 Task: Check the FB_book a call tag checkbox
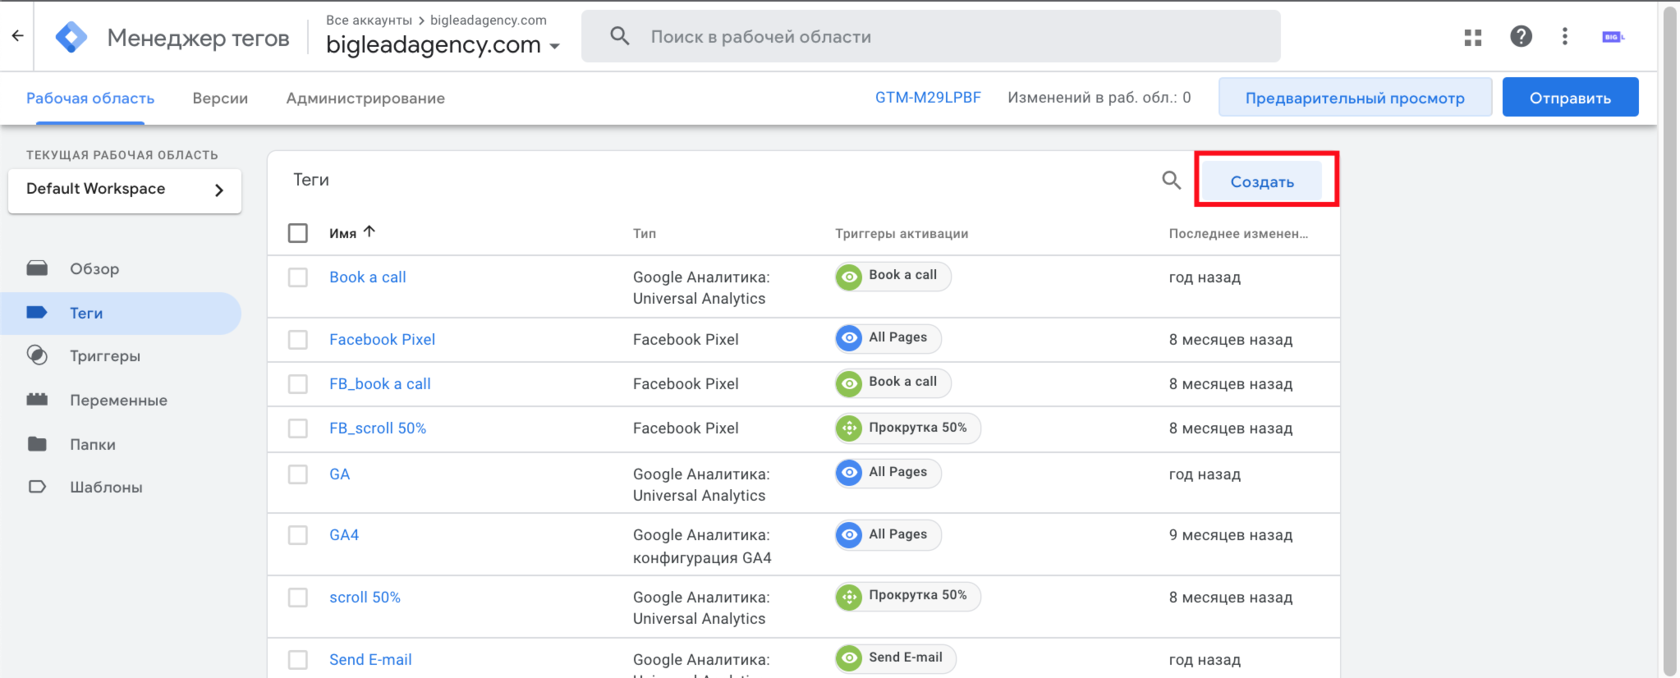[298, 384]
